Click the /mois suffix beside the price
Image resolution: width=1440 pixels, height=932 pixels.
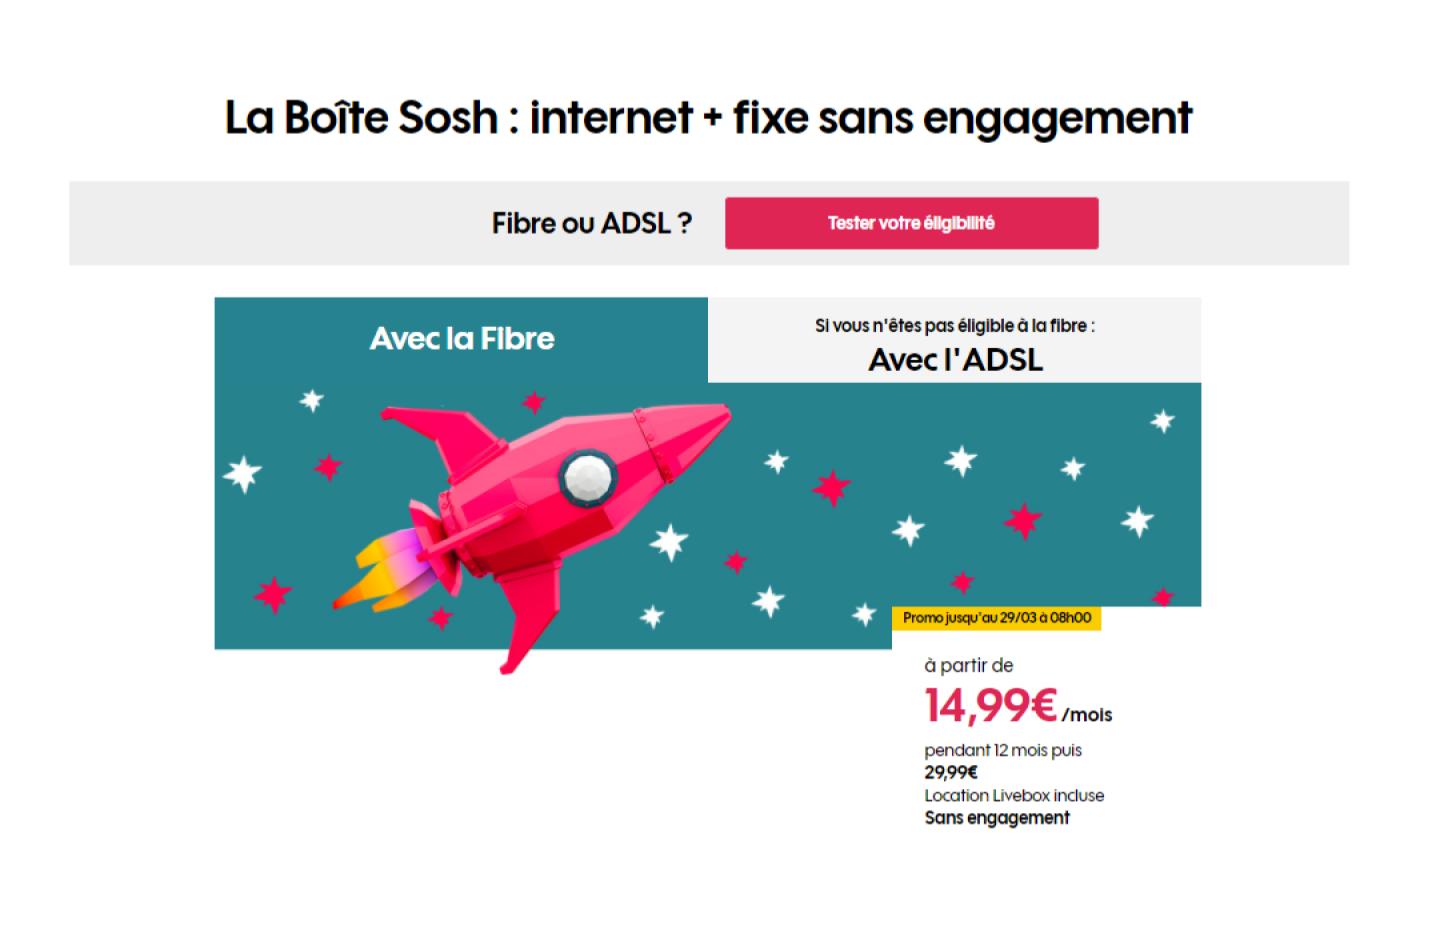(1087, 715)
